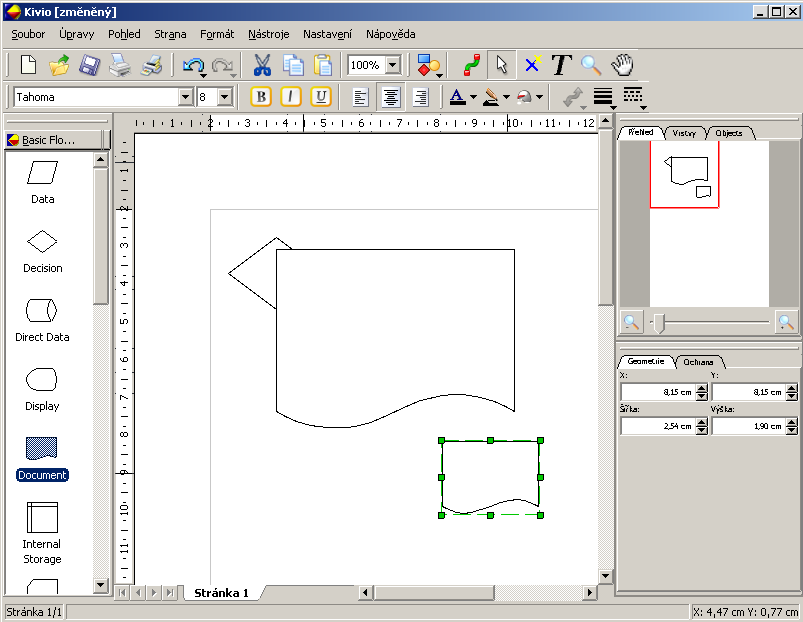Align text to the left

(x=361, y=97)
